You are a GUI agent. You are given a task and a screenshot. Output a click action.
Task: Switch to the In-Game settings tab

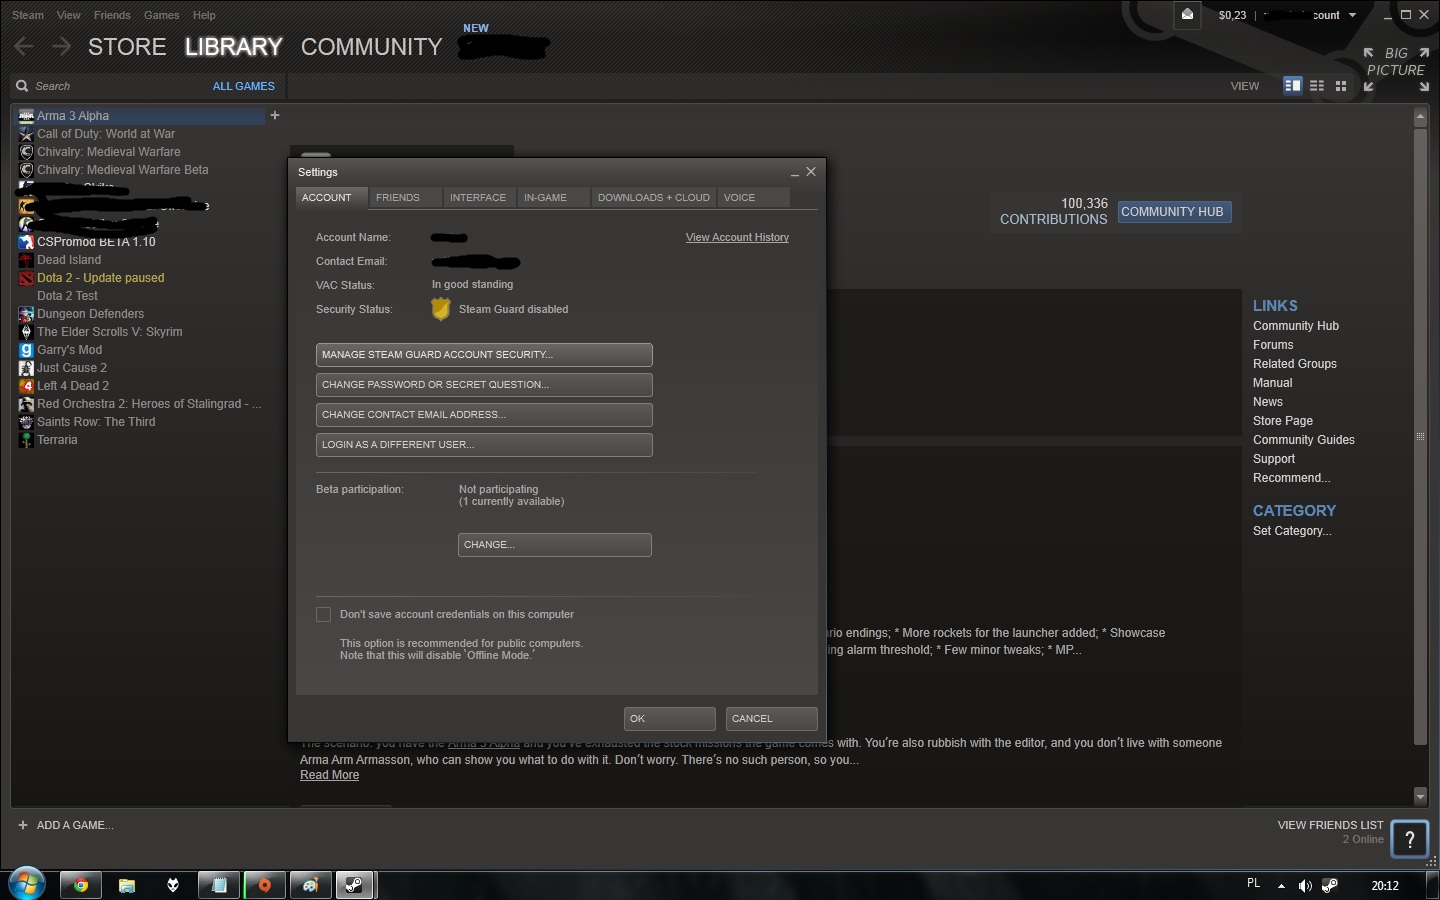pos(553,197)
